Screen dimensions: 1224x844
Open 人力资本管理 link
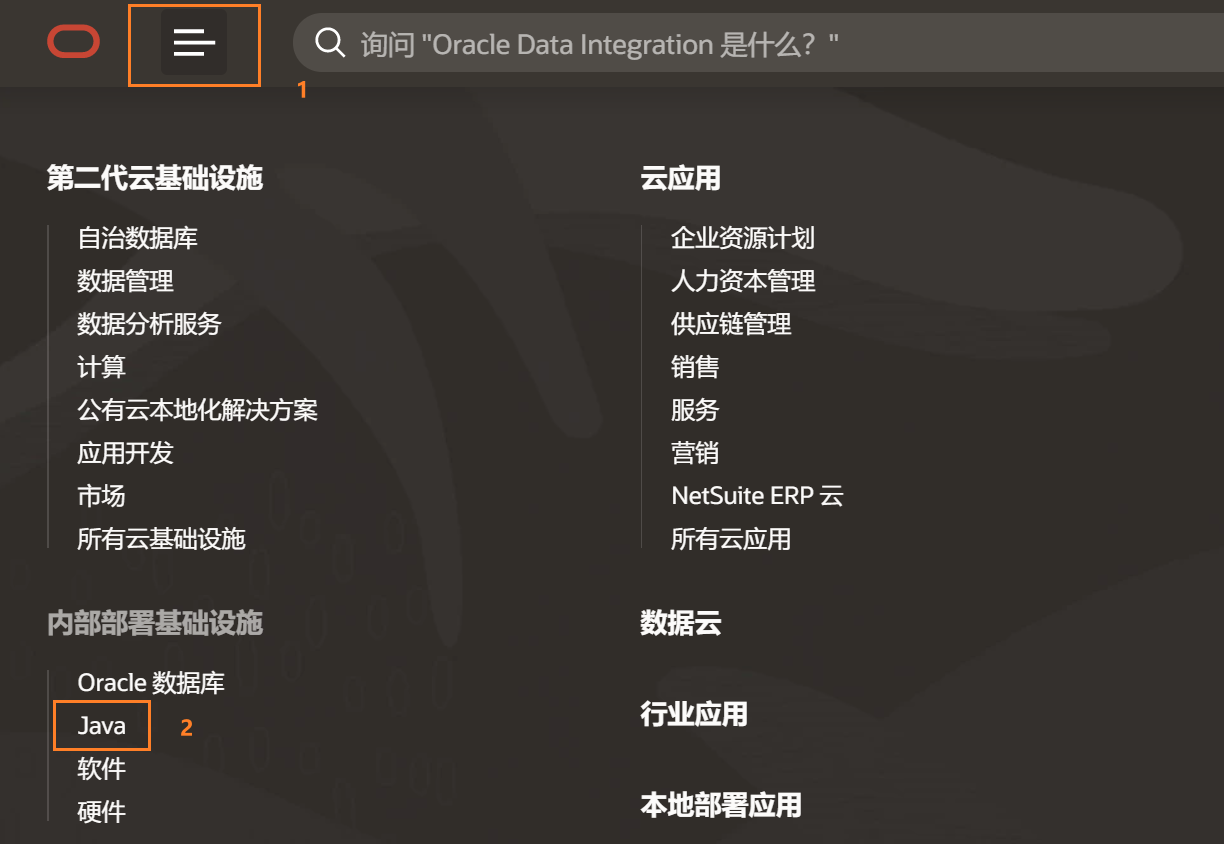[743, 281]
